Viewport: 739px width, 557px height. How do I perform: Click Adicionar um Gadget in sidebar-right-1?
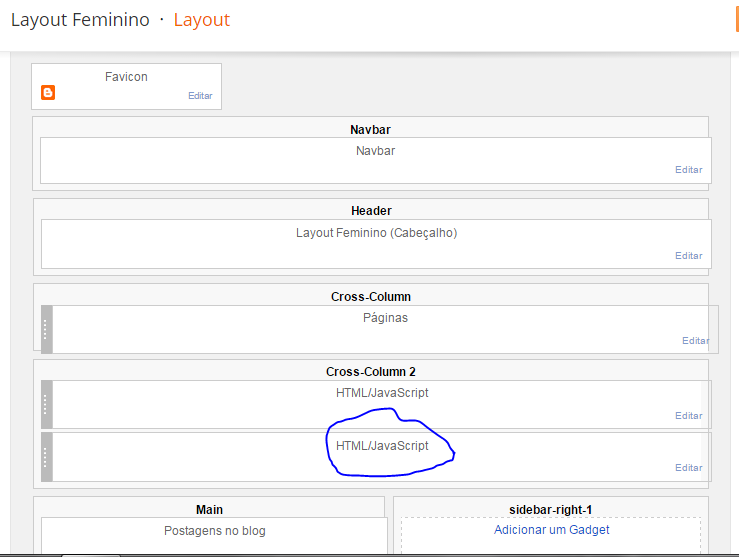click(551, 530)
